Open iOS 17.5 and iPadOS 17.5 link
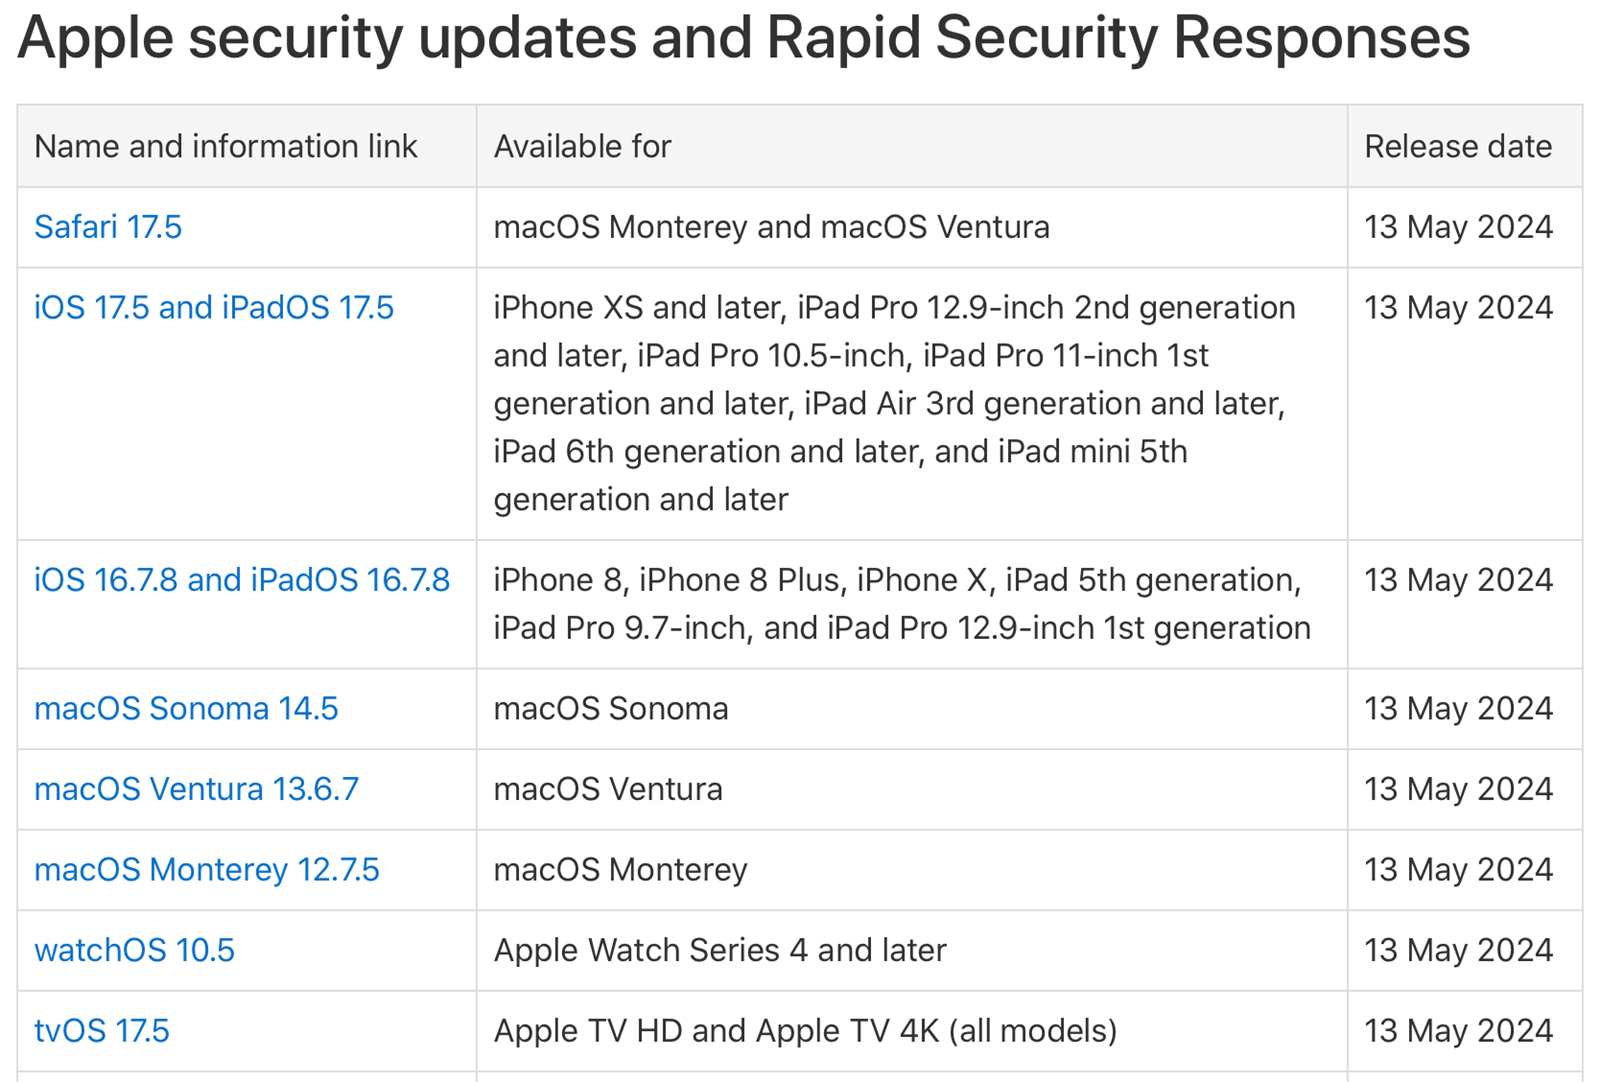The height and width of the screenshot is (1082, 1600). 214,307
